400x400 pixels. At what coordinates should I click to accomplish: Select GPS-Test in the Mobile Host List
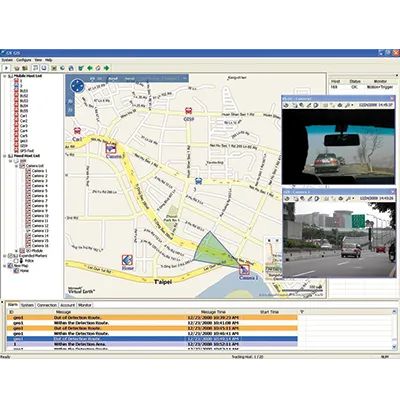(x=27, y=151)
